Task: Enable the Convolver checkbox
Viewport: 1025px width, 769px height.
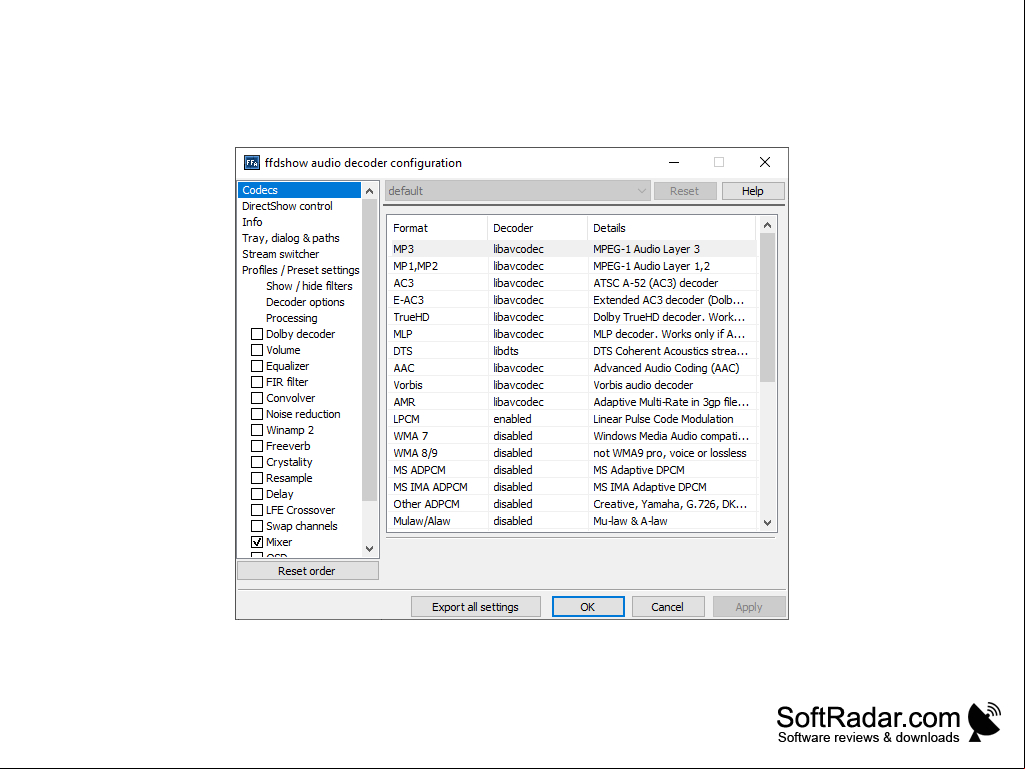Action: (257, 398)
